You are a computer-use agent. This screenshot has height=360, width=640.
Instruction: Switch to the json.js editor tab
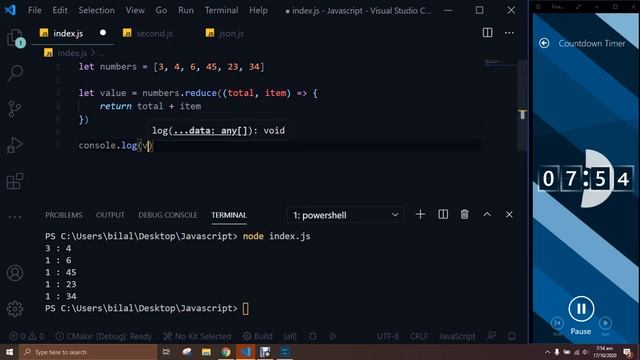click(x=231, y=33)
